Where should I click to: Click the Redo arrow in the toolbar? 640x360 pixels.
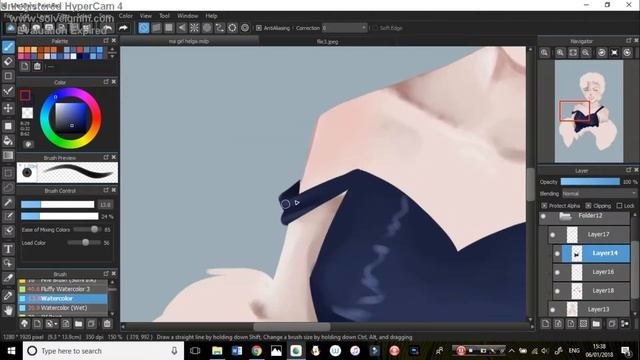pyautogui.click(x=123, y=28)
